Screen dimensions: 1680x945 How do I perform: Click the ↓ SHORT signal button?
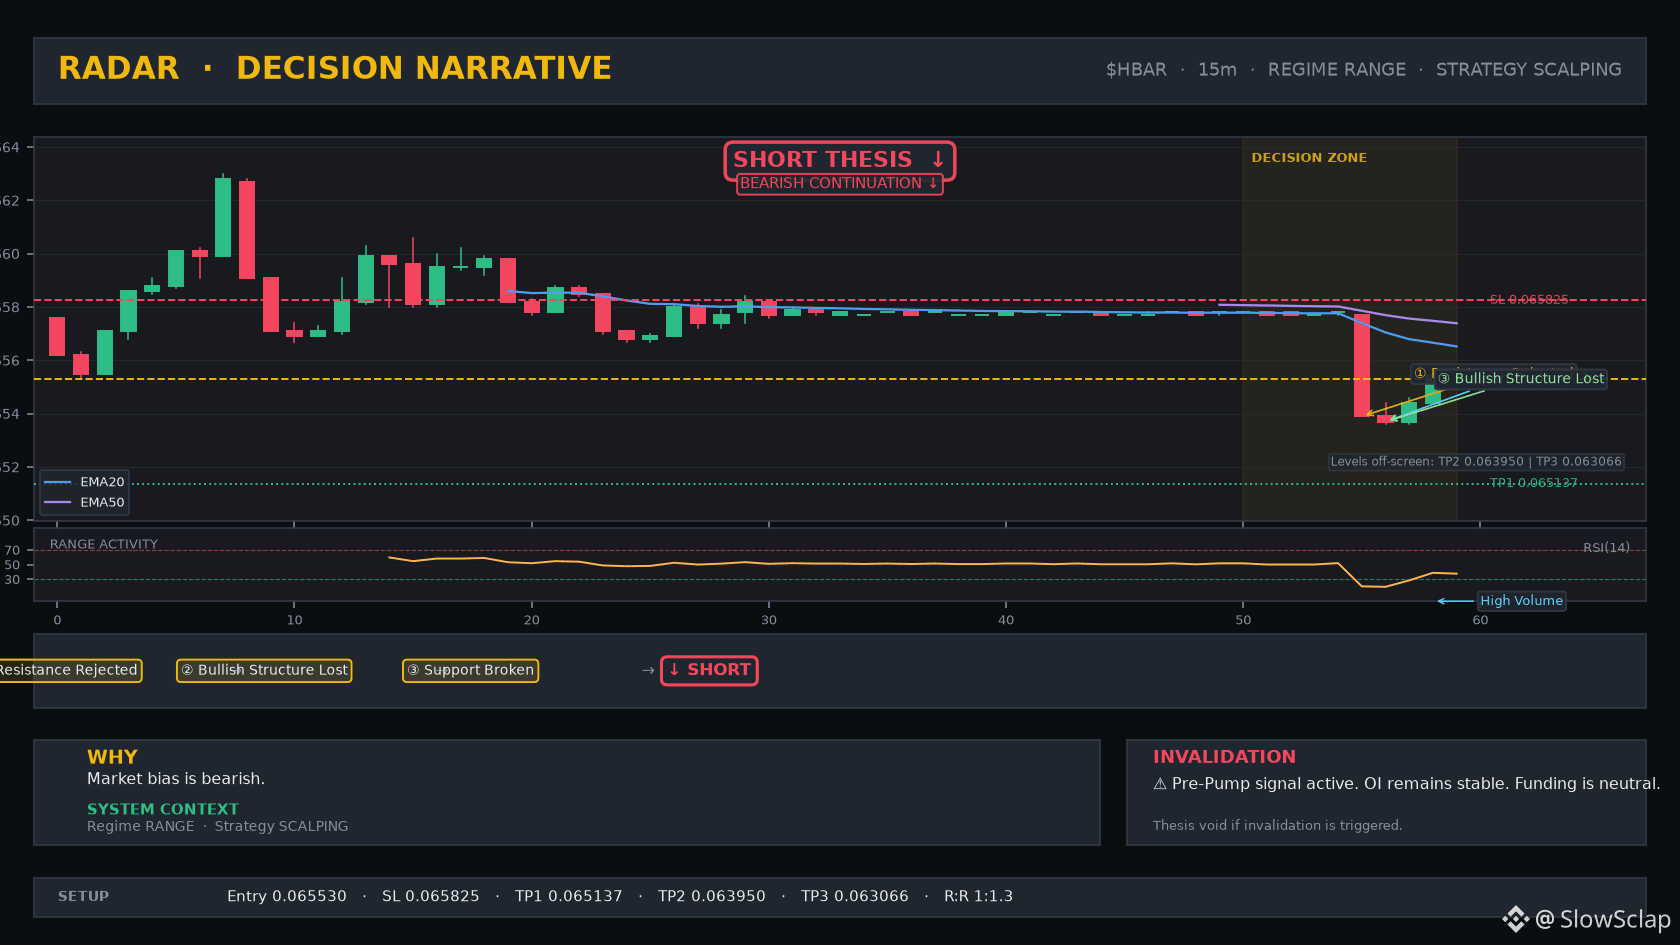click(709, 670)
